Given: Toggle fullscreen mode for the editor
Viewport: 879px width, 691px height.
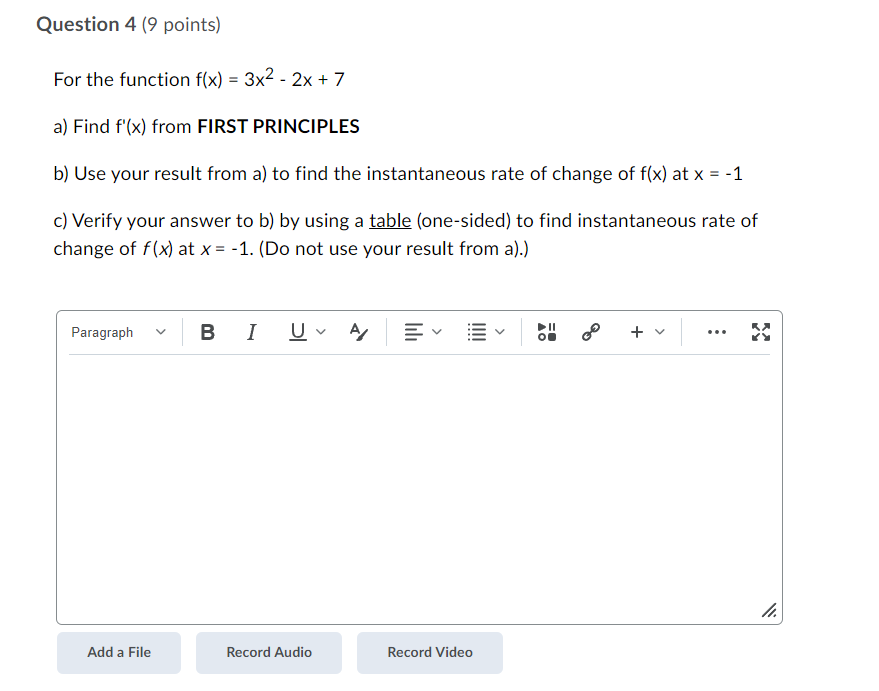Looking at the screenshot, I should point(761,332).
